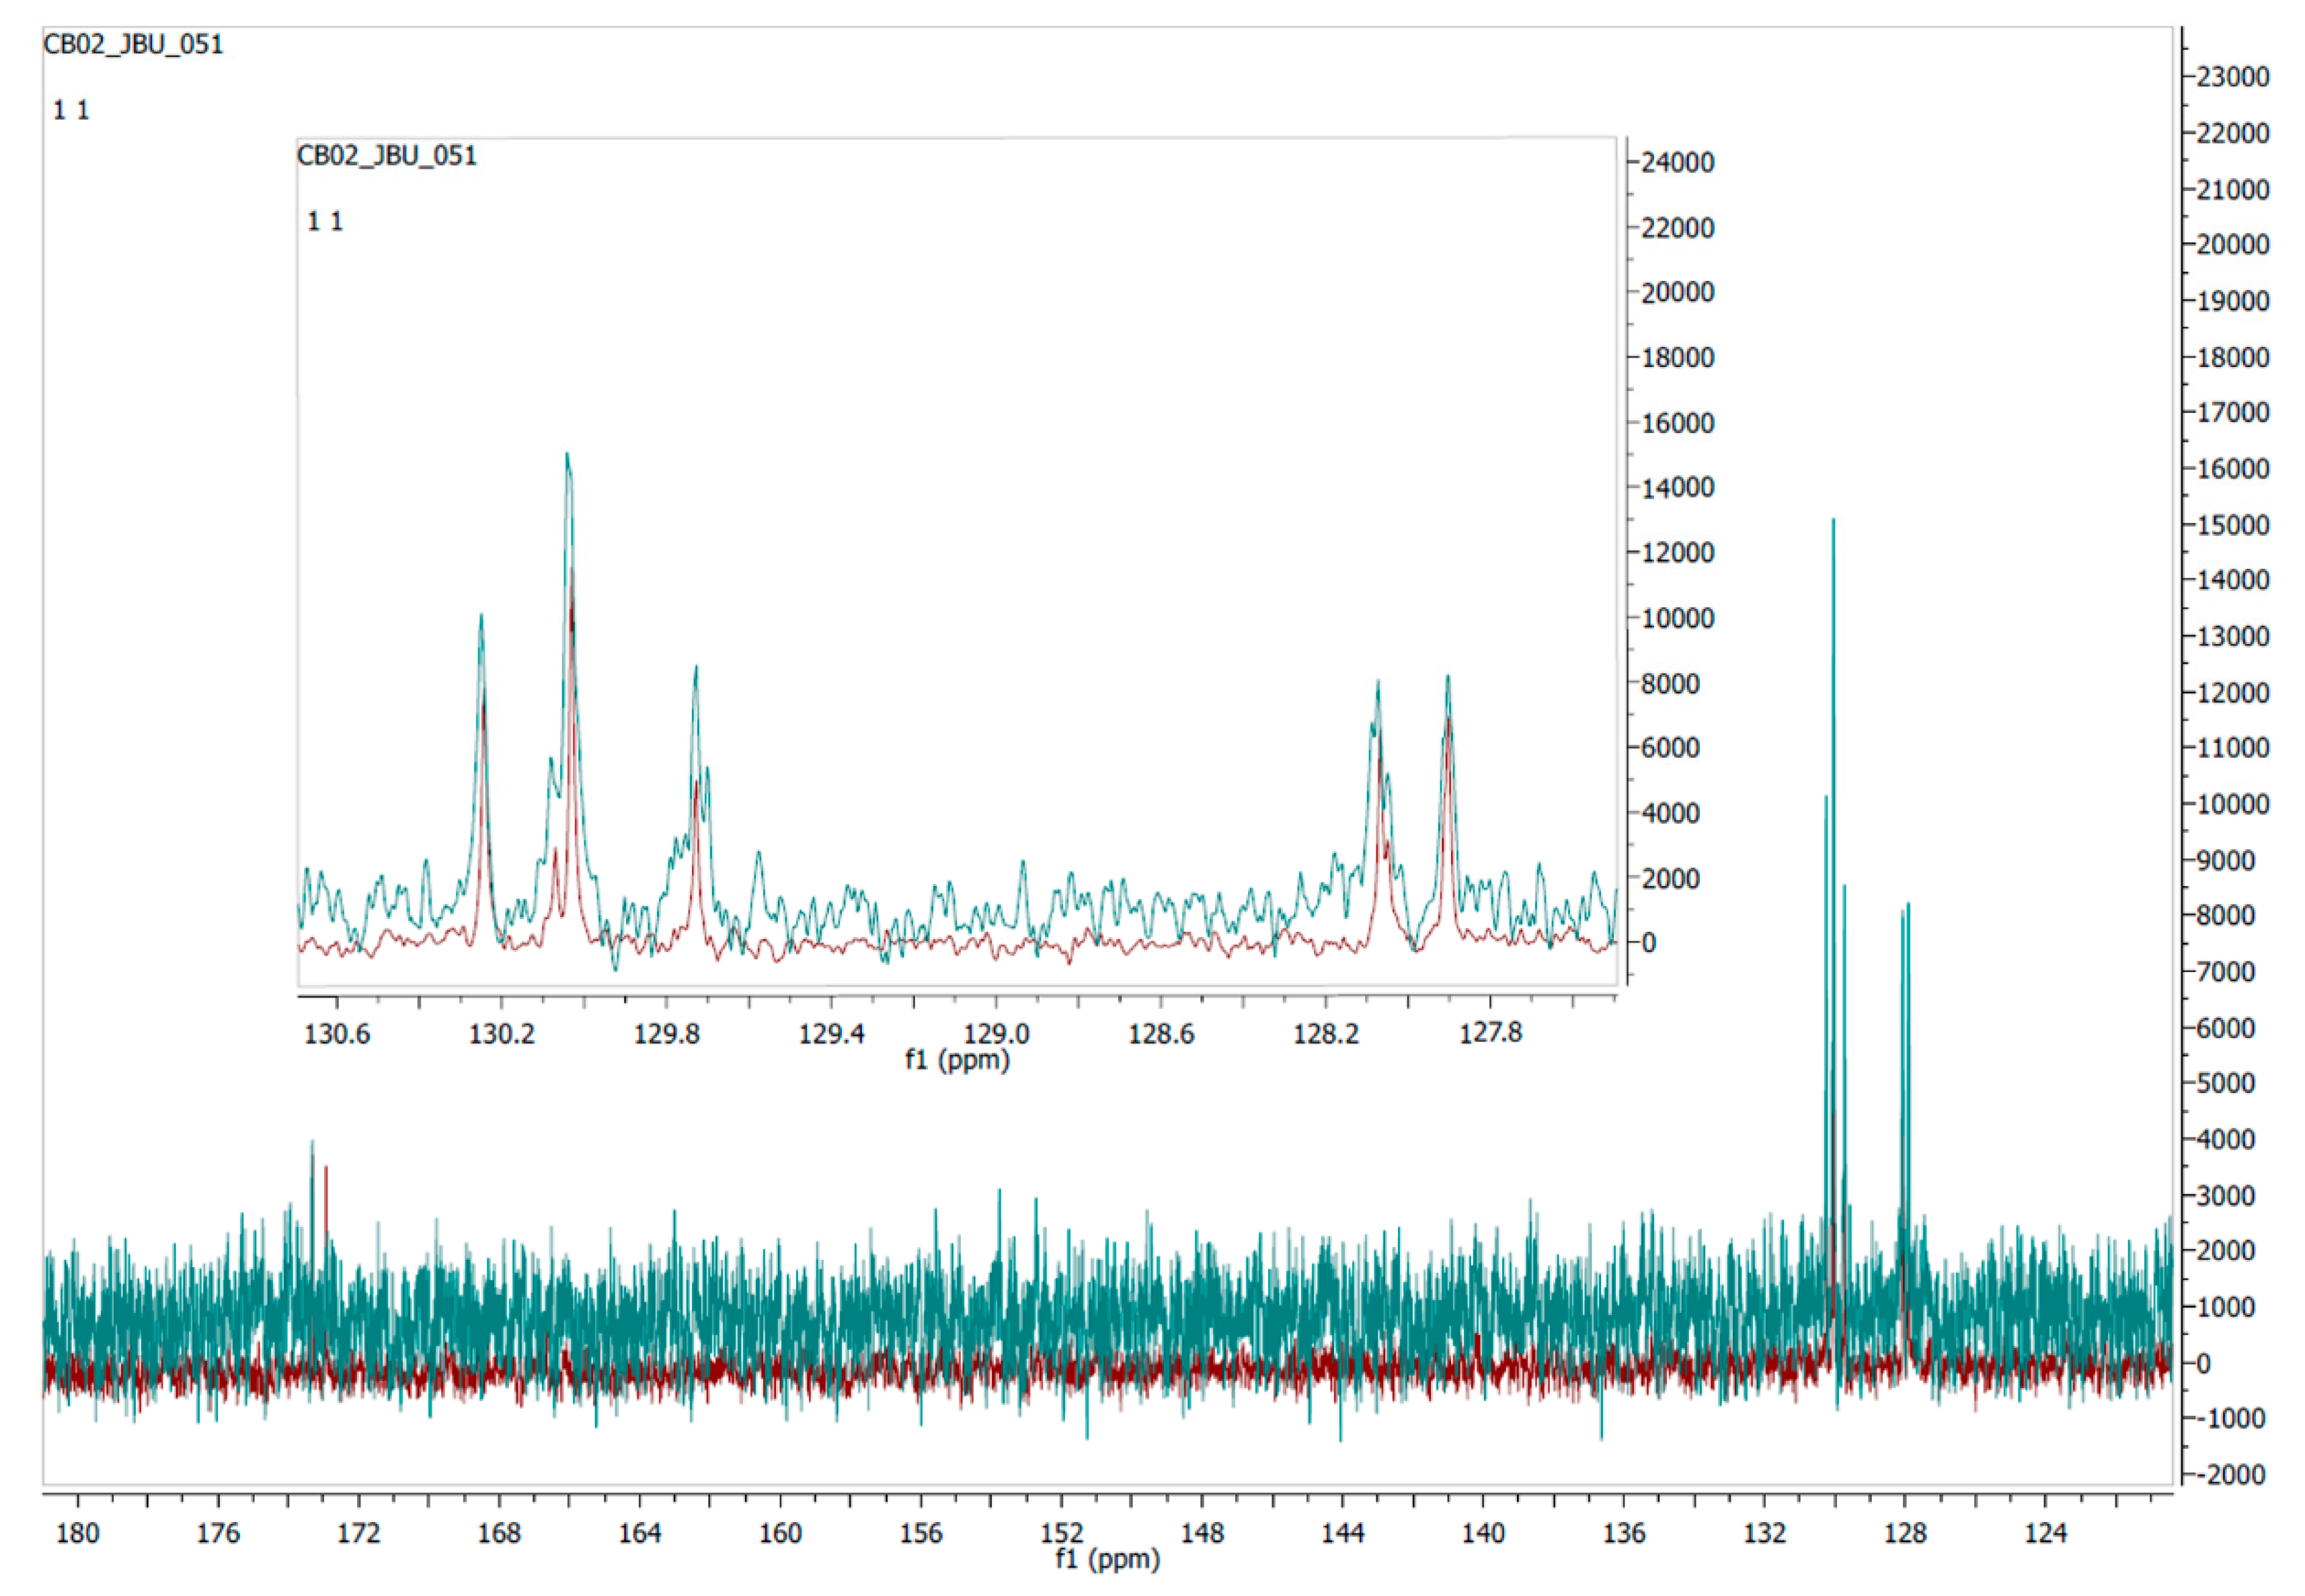This screenshot has width=2305, height=1596.
Task: Click the inset f1 (ppm) axis label
Action: pos(957,1060)
